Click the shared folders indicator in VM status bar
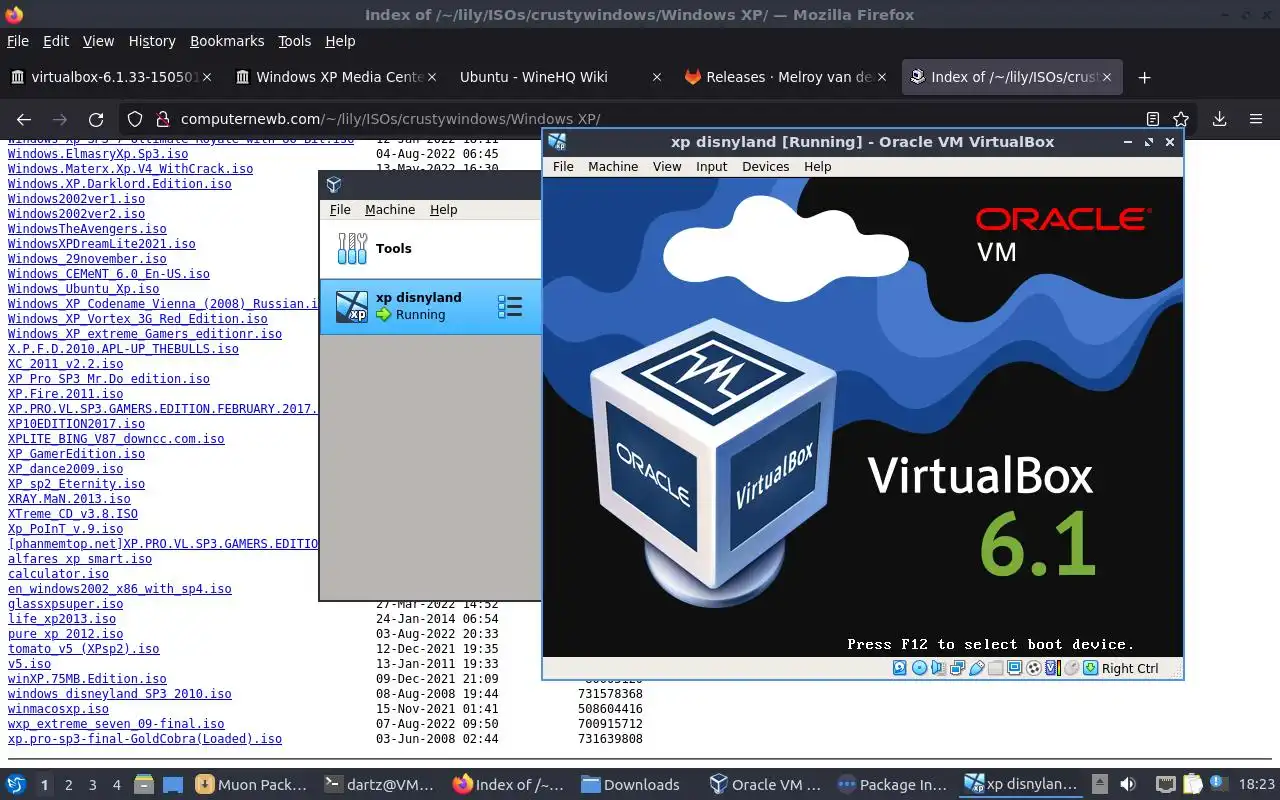This screenshot has height=800, width=1280. (x=996, y=668)
